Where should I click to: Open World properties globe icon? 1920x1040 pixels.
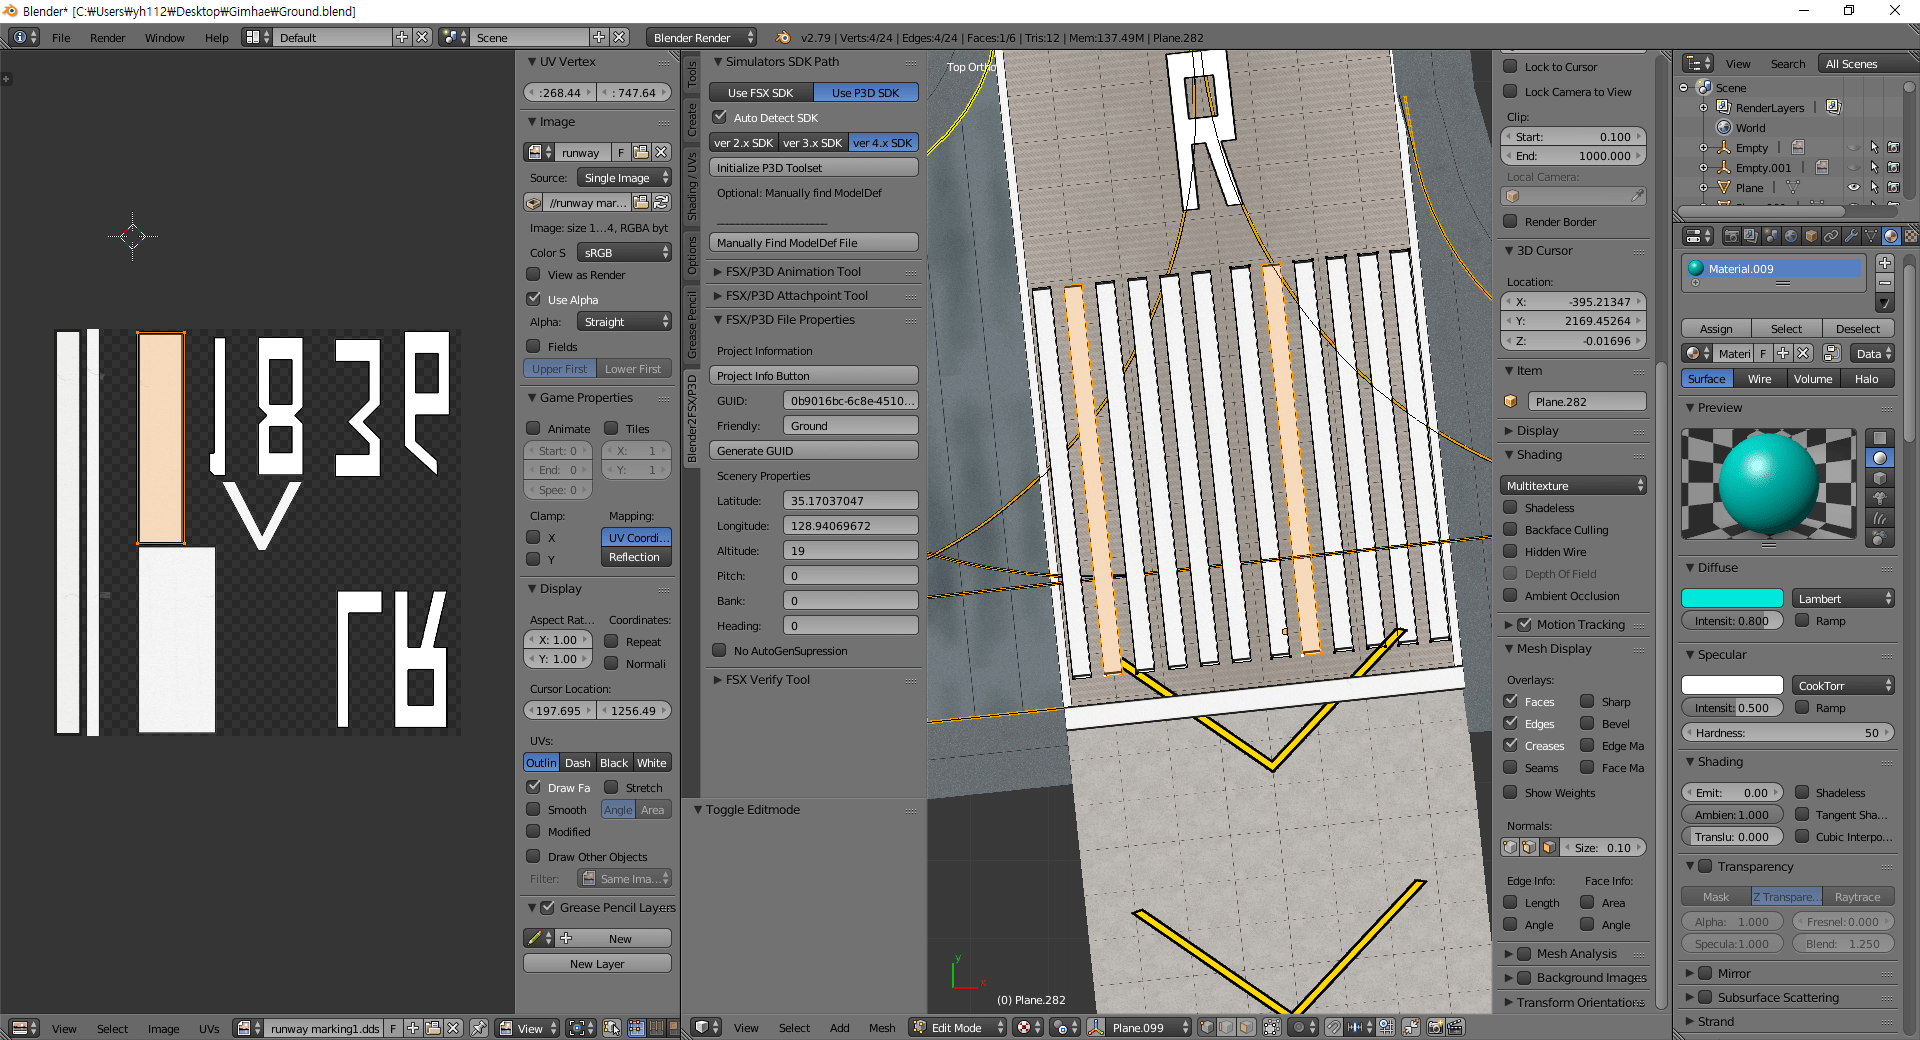[1790, 237]
